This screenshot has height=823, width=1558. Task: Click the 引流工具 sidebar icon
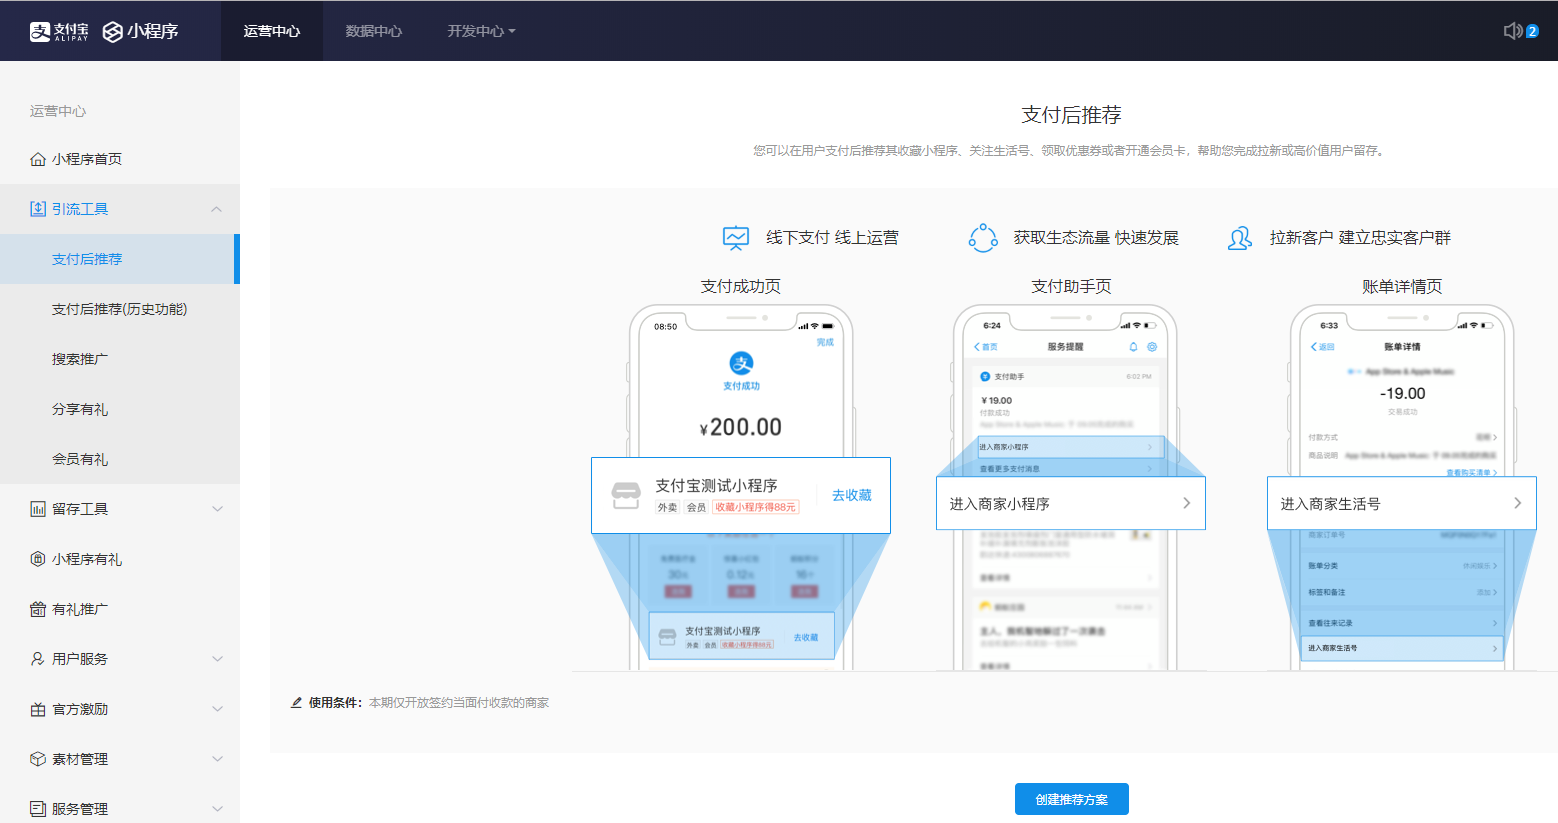click(x=38, y=209)
